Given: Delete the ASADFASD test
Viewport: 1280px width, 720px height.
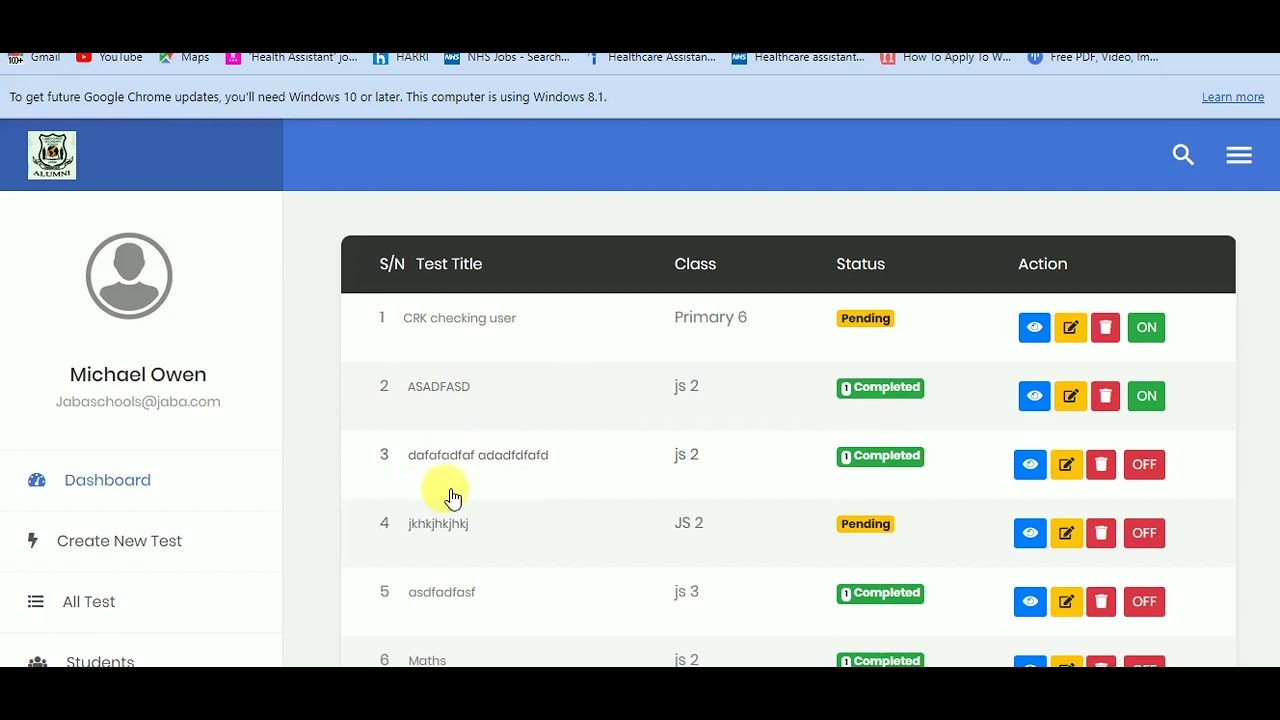Looking at the screenshot, I should [x=1105, y=396].
